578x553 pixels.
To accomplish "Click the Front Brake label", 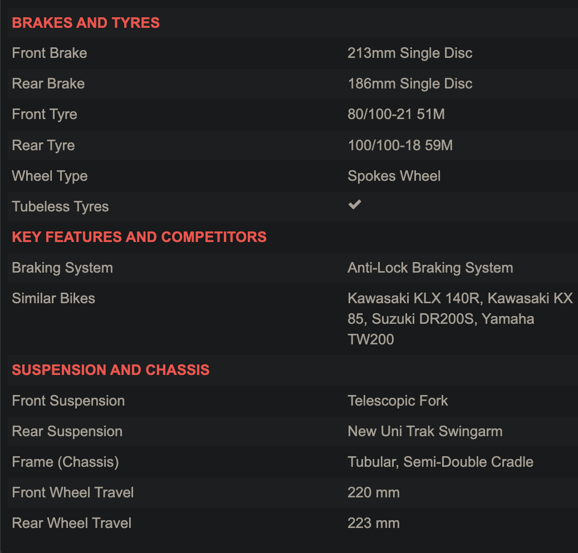I will (x=49, y=53).
